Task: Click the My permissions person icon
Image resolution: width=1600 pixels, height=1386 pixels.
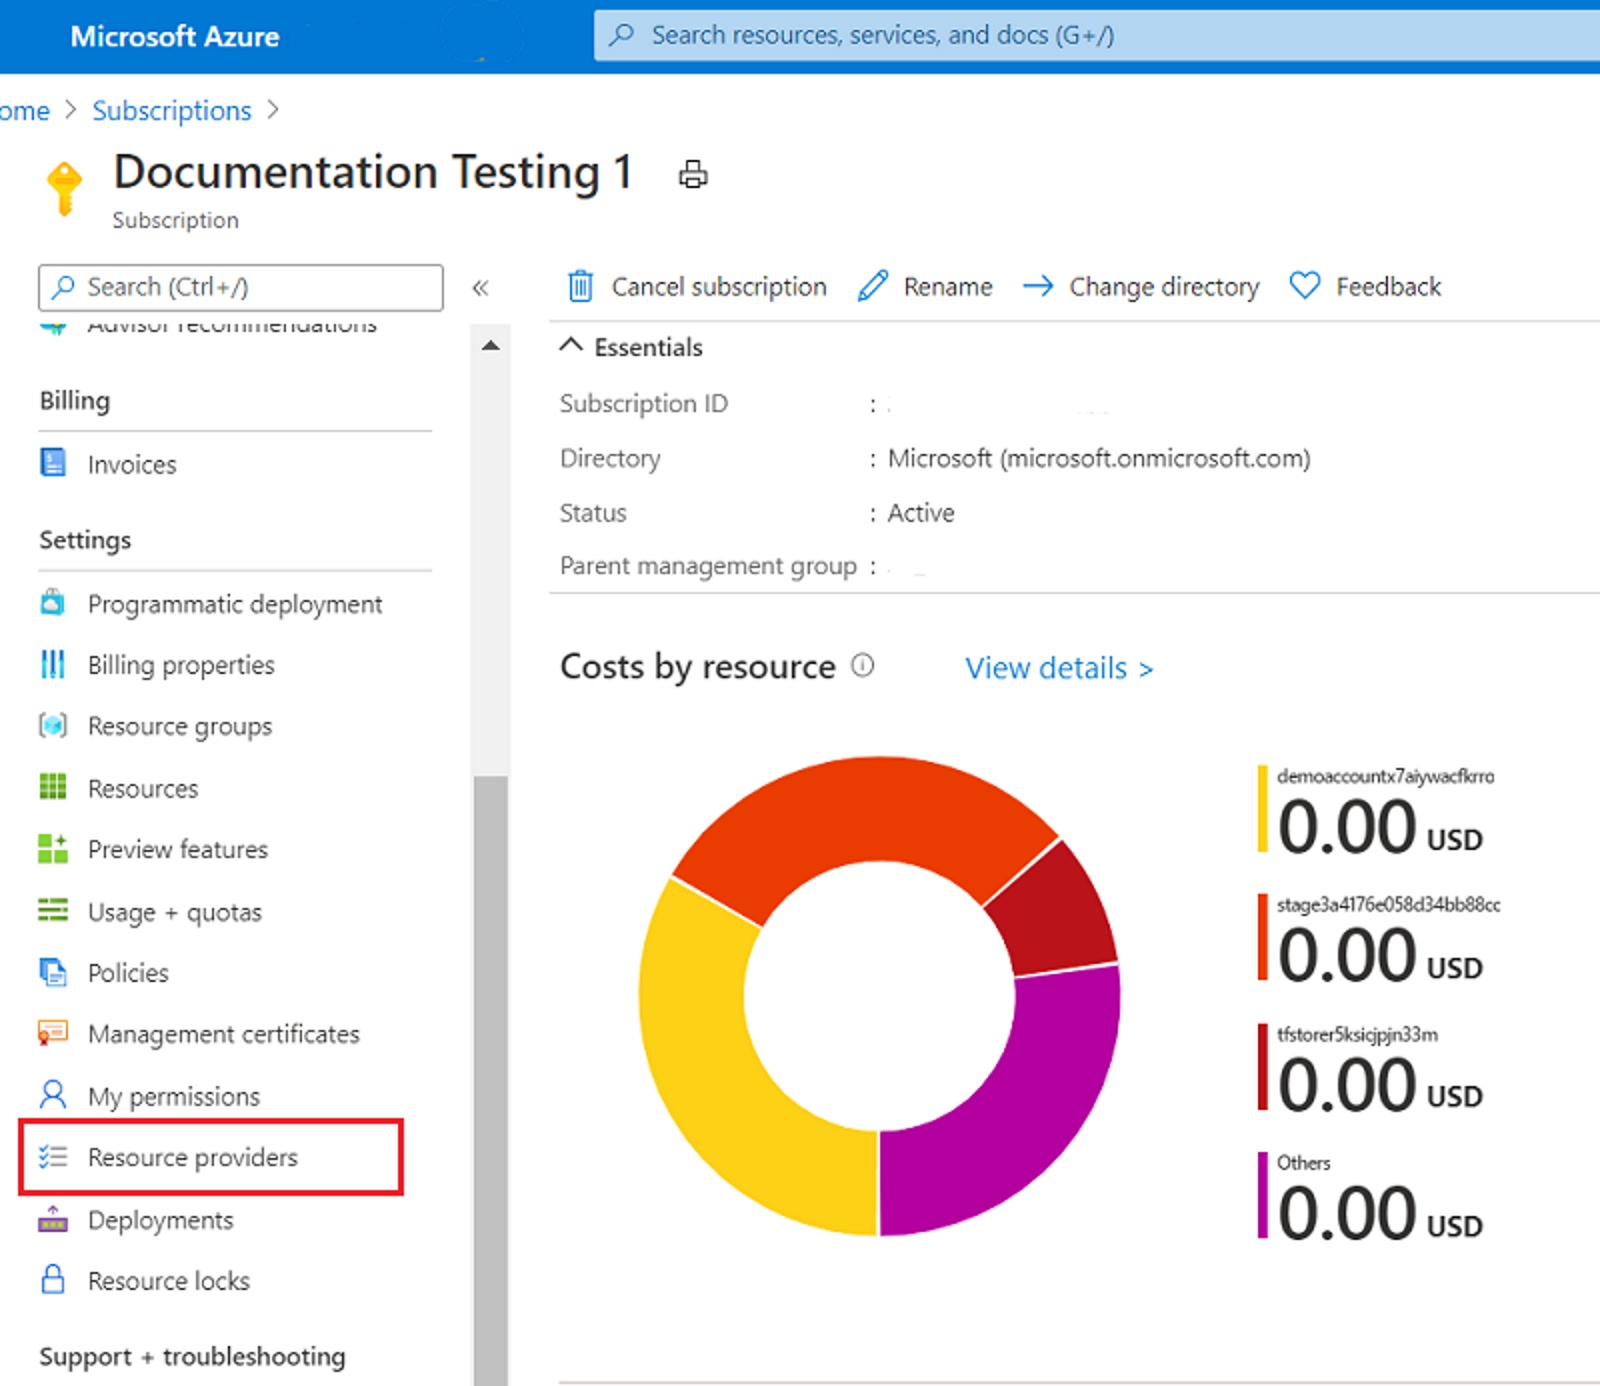Action: pos(53,1095)
